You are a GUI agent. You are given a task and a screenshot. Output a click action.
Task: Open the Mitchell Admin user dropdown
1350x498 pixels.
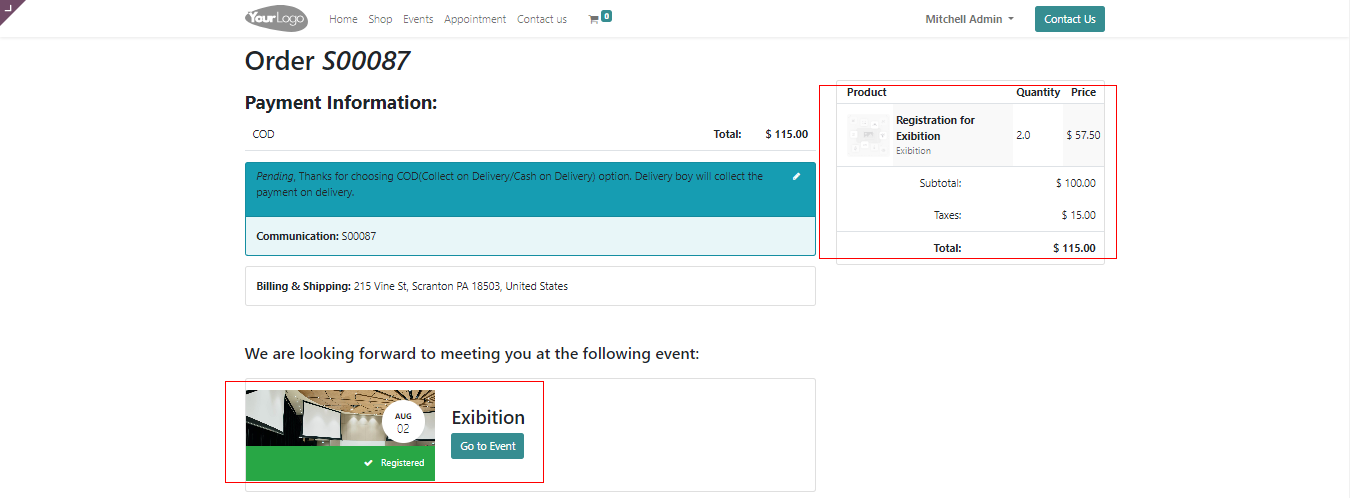tap(968, 19)
